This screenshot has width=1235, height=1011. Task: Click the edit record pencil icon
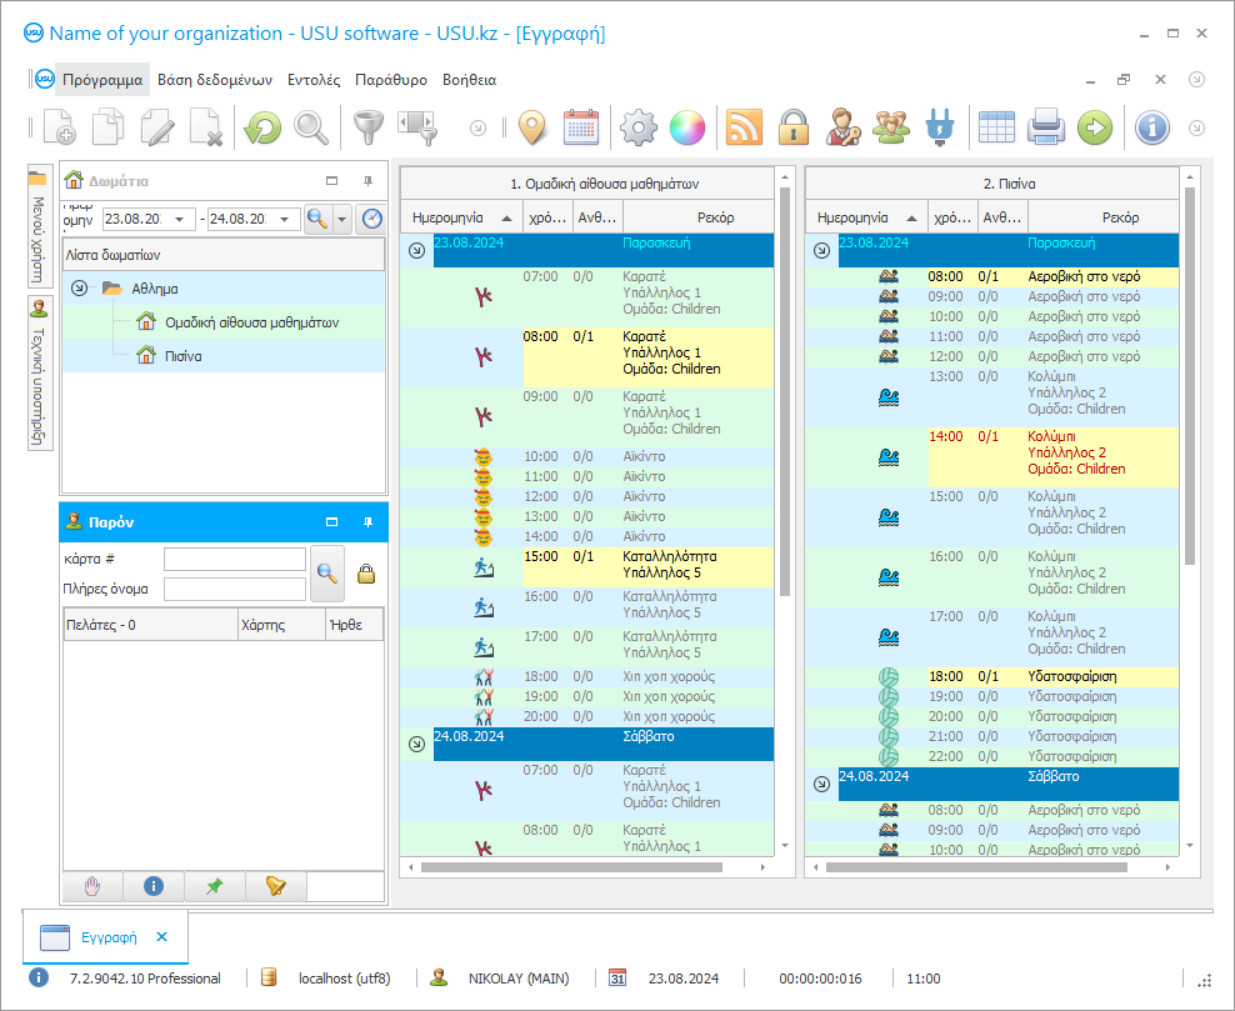pos(157,127)
